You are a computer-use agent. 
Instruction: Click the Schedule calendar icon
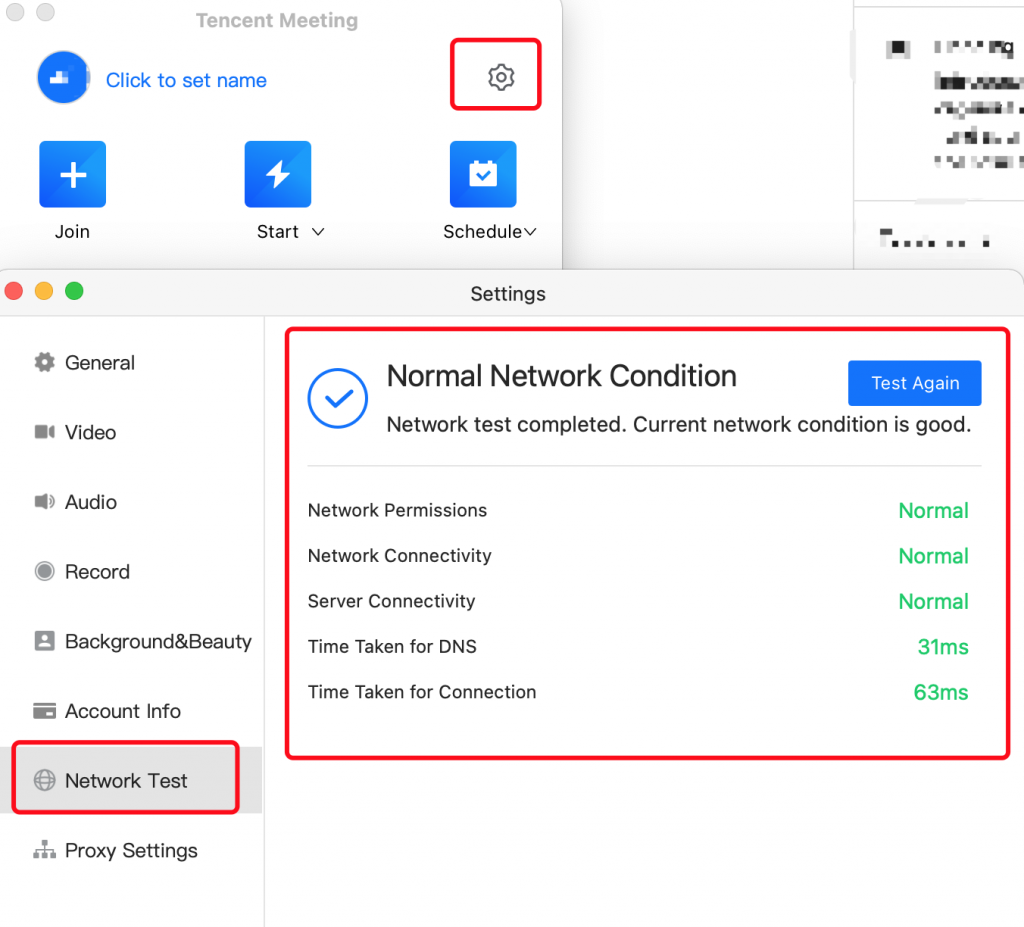(482, 174)
